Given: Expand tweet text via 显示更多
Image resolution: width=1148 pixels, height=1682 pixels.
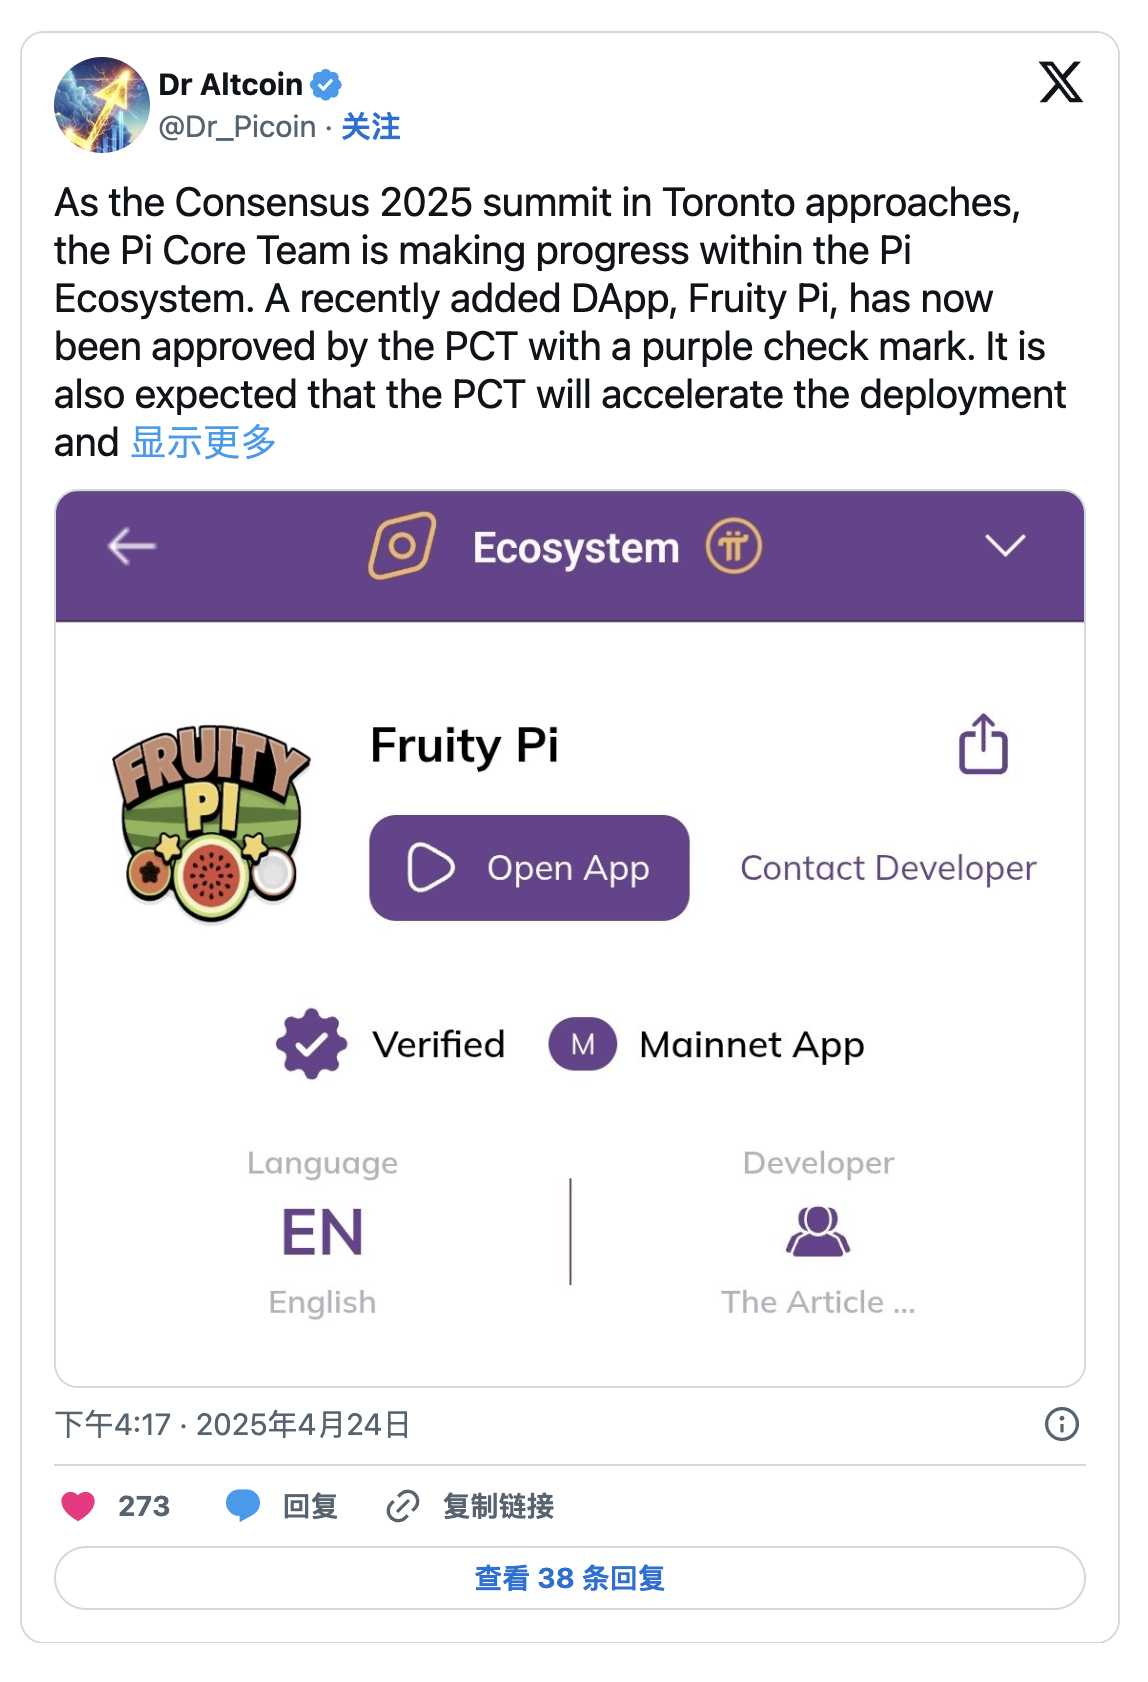Looking at the screenshot, I should click(x=203, y=442).
